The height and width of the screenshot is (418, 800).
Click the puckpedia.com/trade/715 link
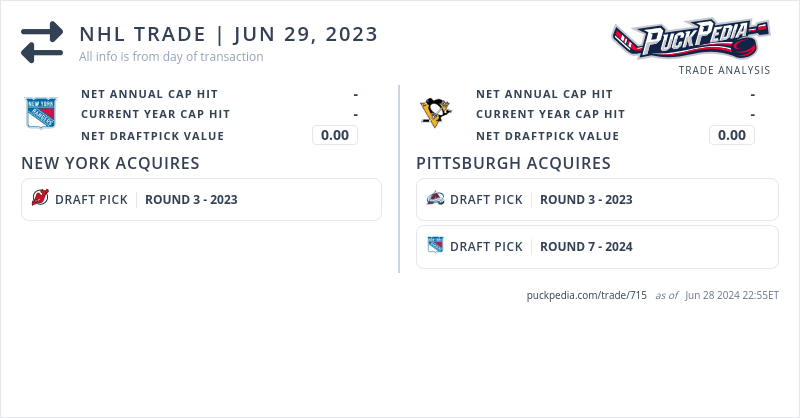click(x=586, y=296)
